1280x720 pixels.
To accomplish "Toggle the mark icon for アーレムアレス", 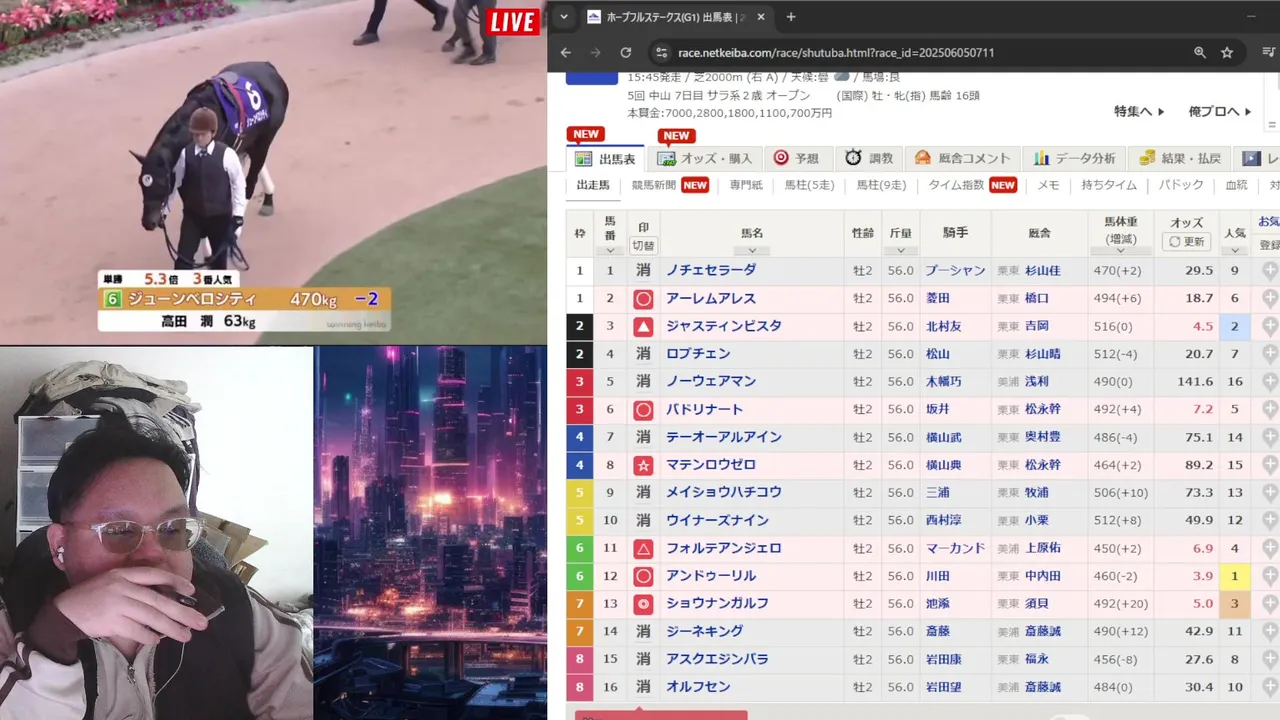I will point(643,298).
